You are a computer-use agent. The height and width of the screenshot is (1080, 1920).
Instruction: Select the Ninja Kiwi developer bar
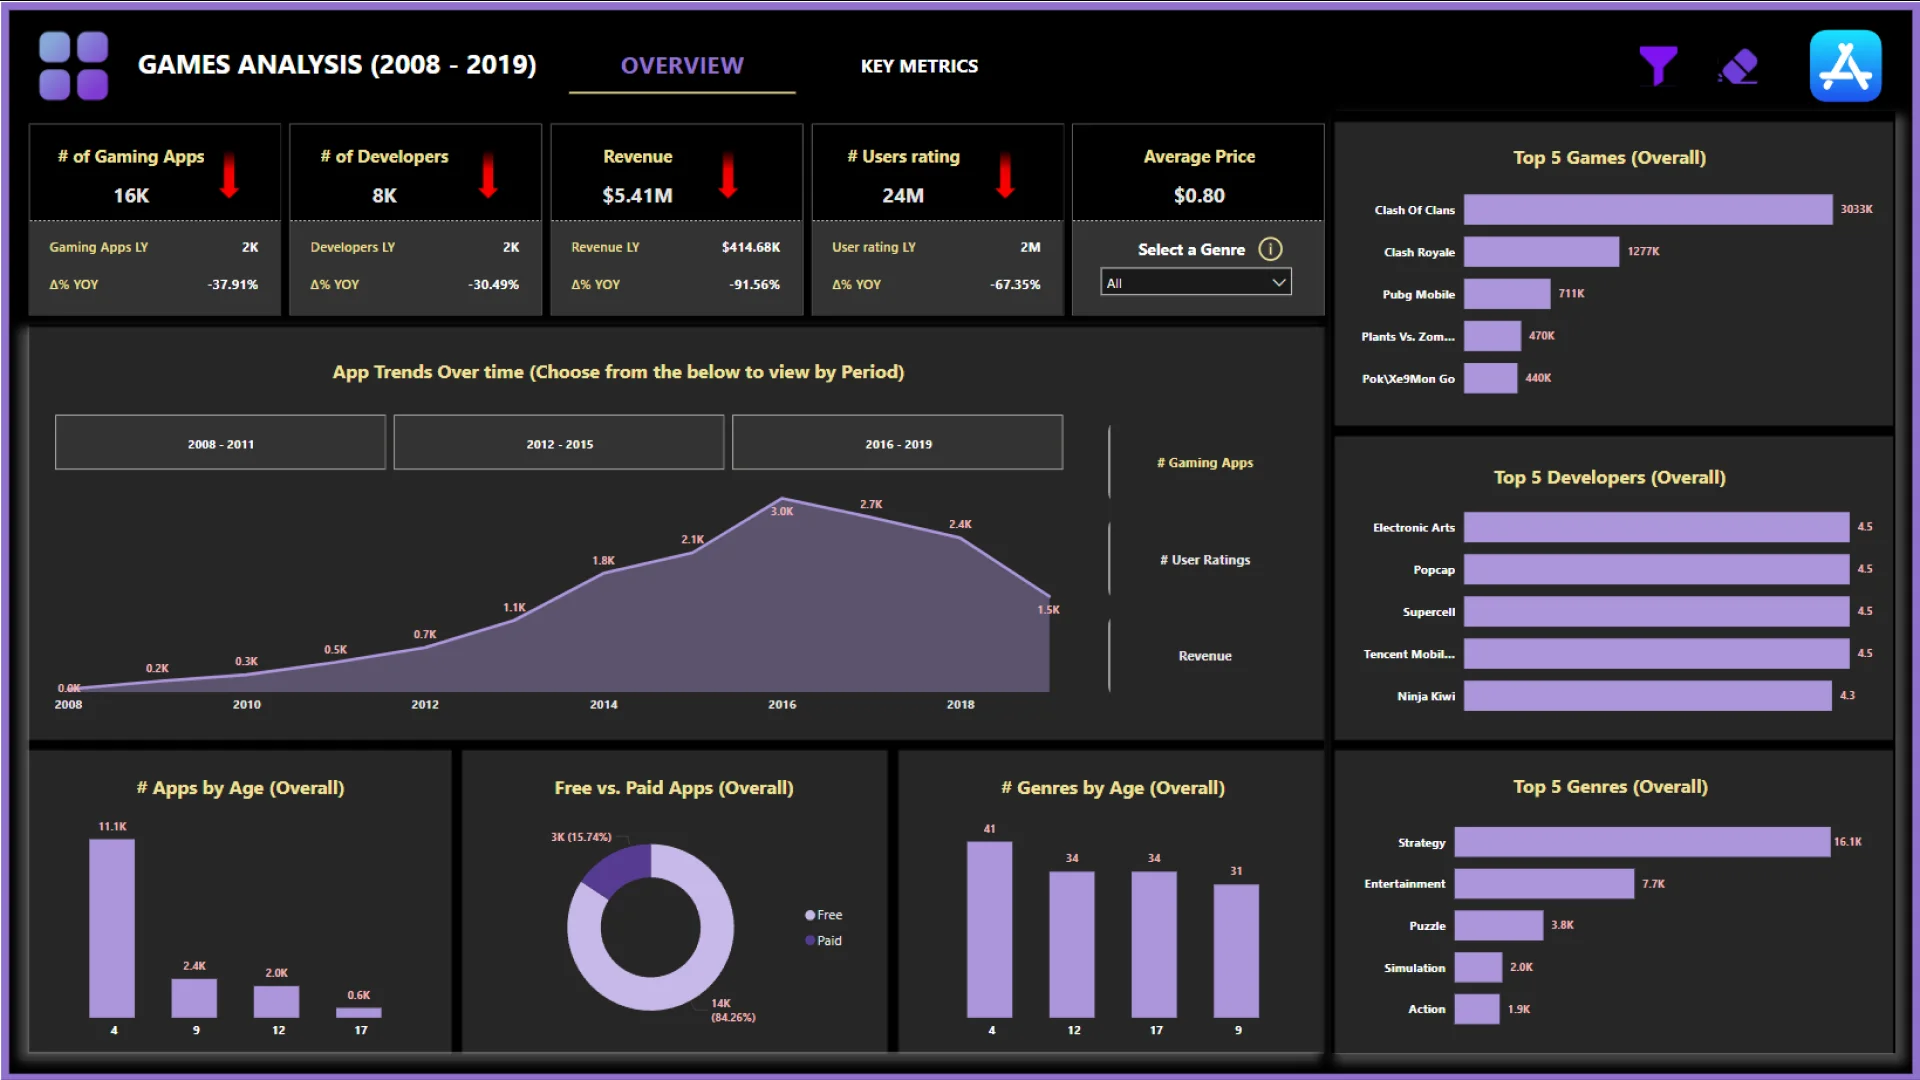(x=1648, y=696)
